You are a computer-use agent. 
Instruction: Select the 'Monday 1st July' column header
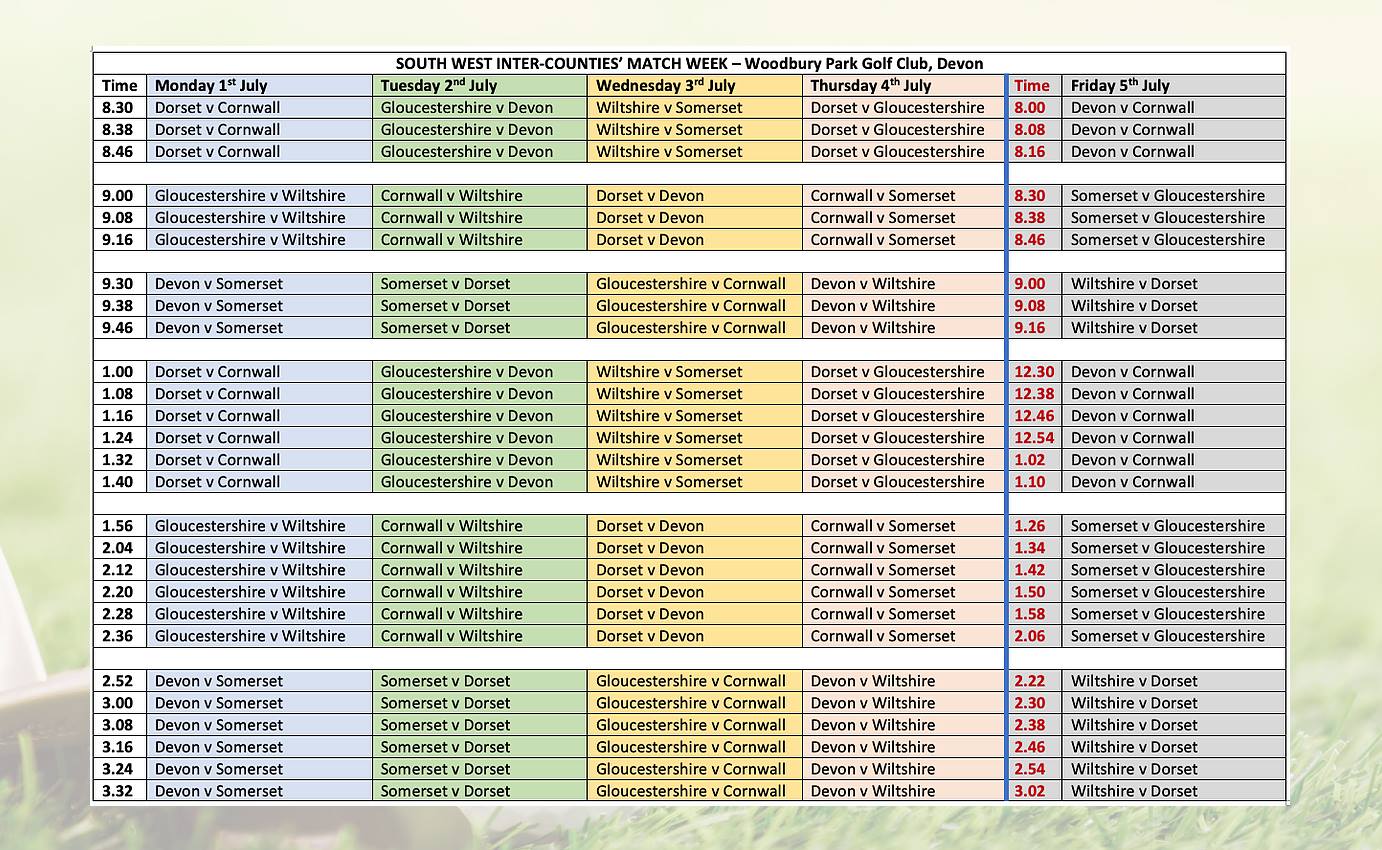pyautogui.click(x=260, y=85)
